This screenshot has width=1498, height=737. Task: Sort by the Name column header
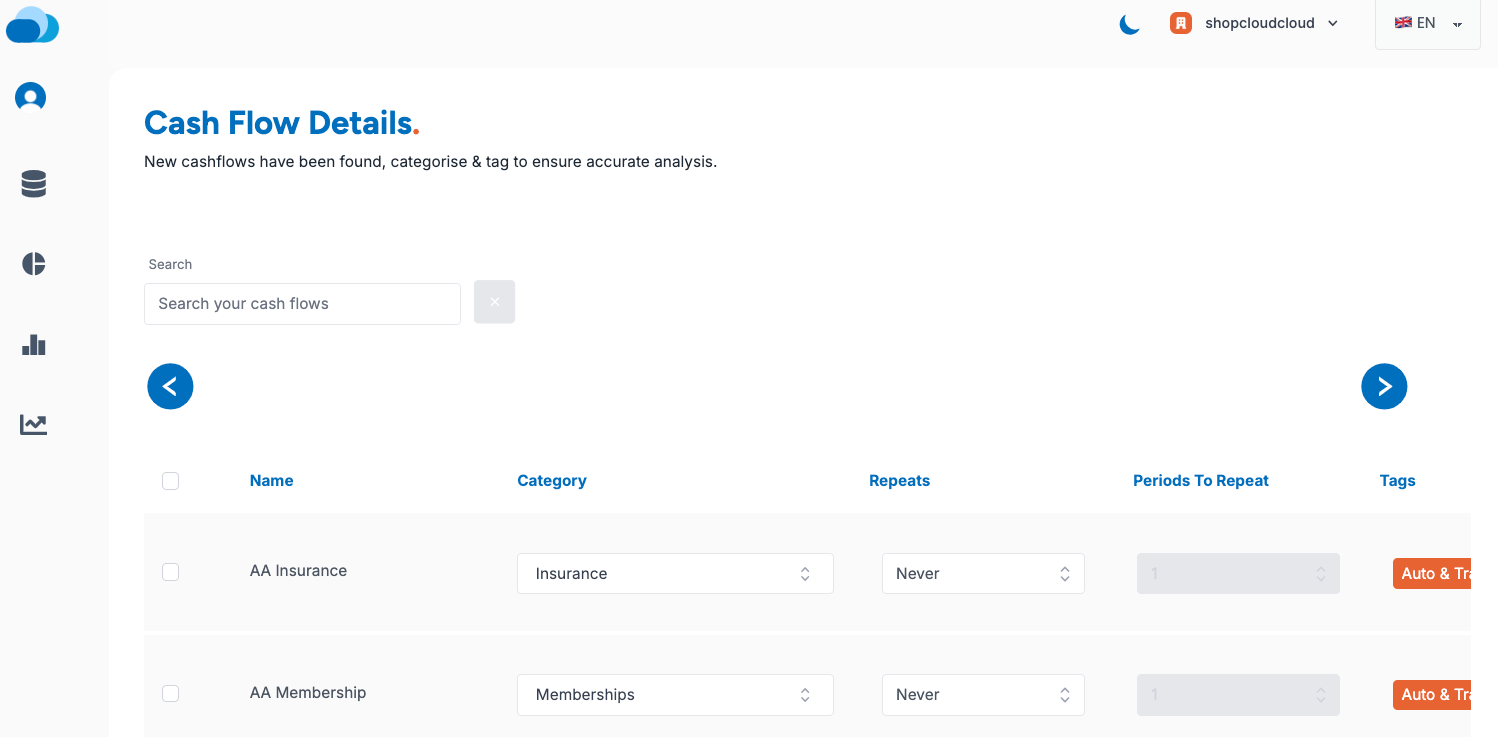coord(271,480)
